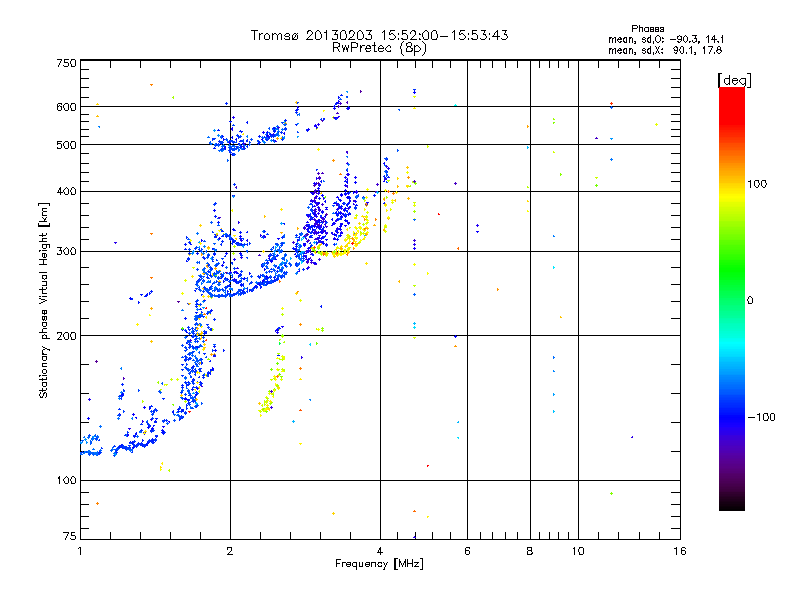The height and width of the screenshot is (600, 800).
Task: Click the colorbar tick label '0'
Action: tap(750, 301)
